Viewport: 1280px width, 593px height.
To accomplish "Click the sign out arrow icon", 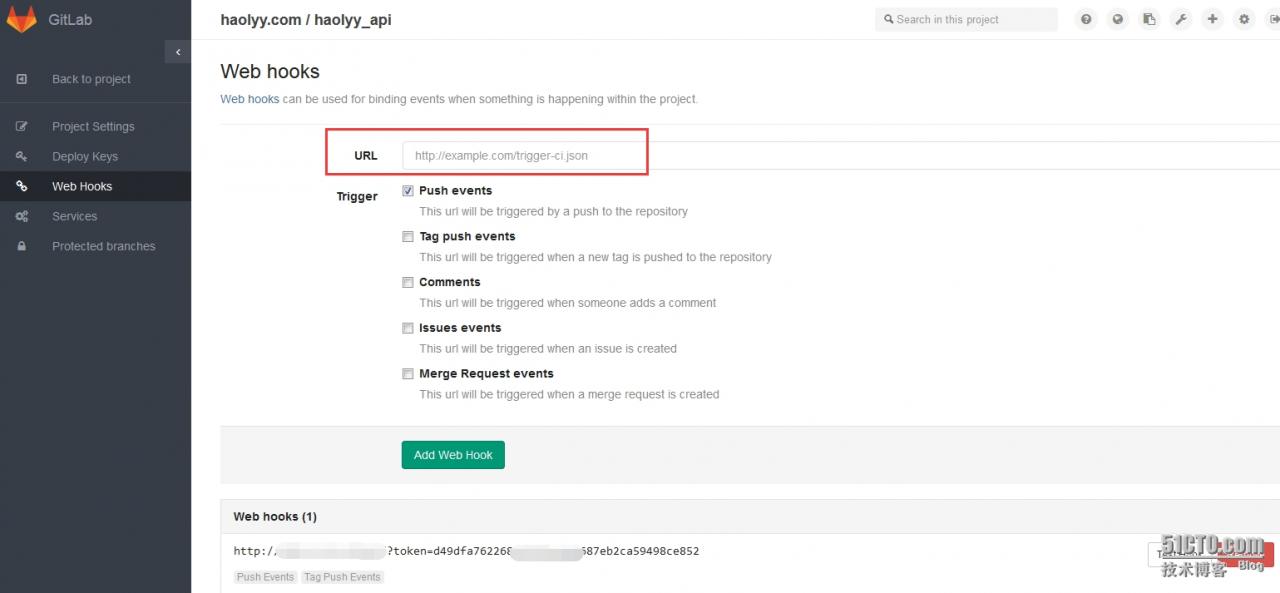I will click(1274, 19).
